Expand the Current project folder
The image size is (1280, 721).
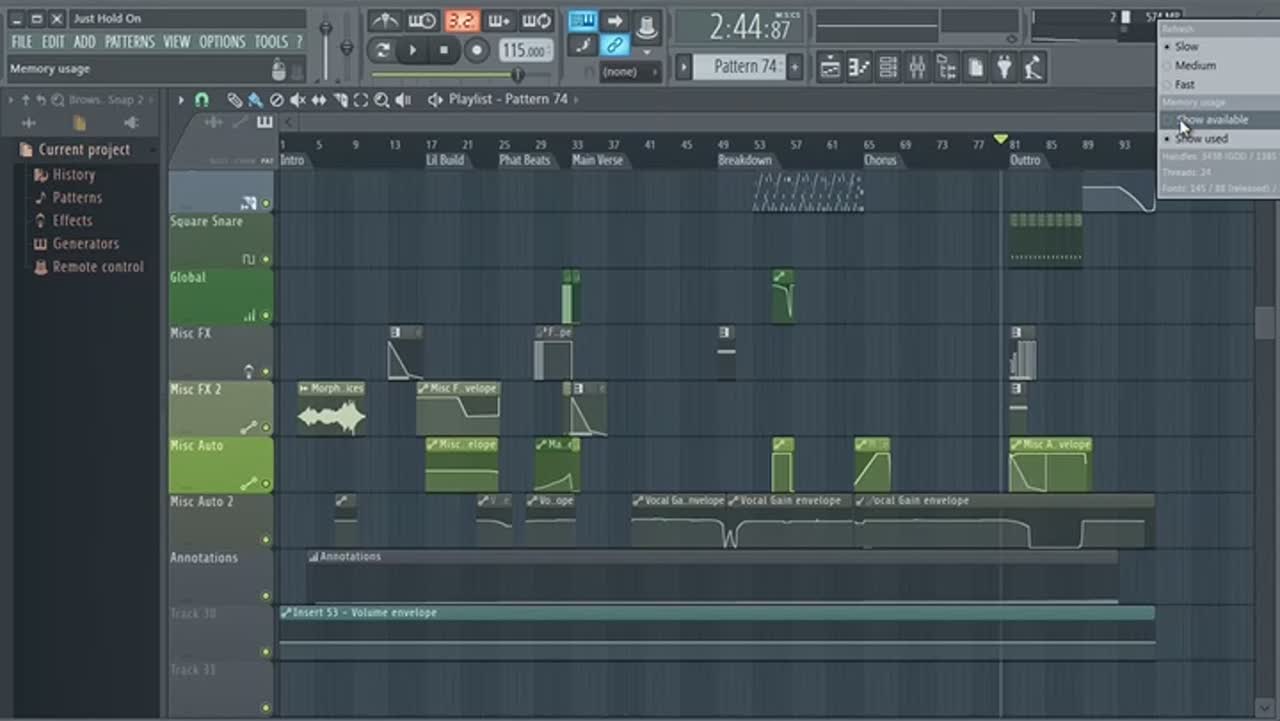[84, 150]
